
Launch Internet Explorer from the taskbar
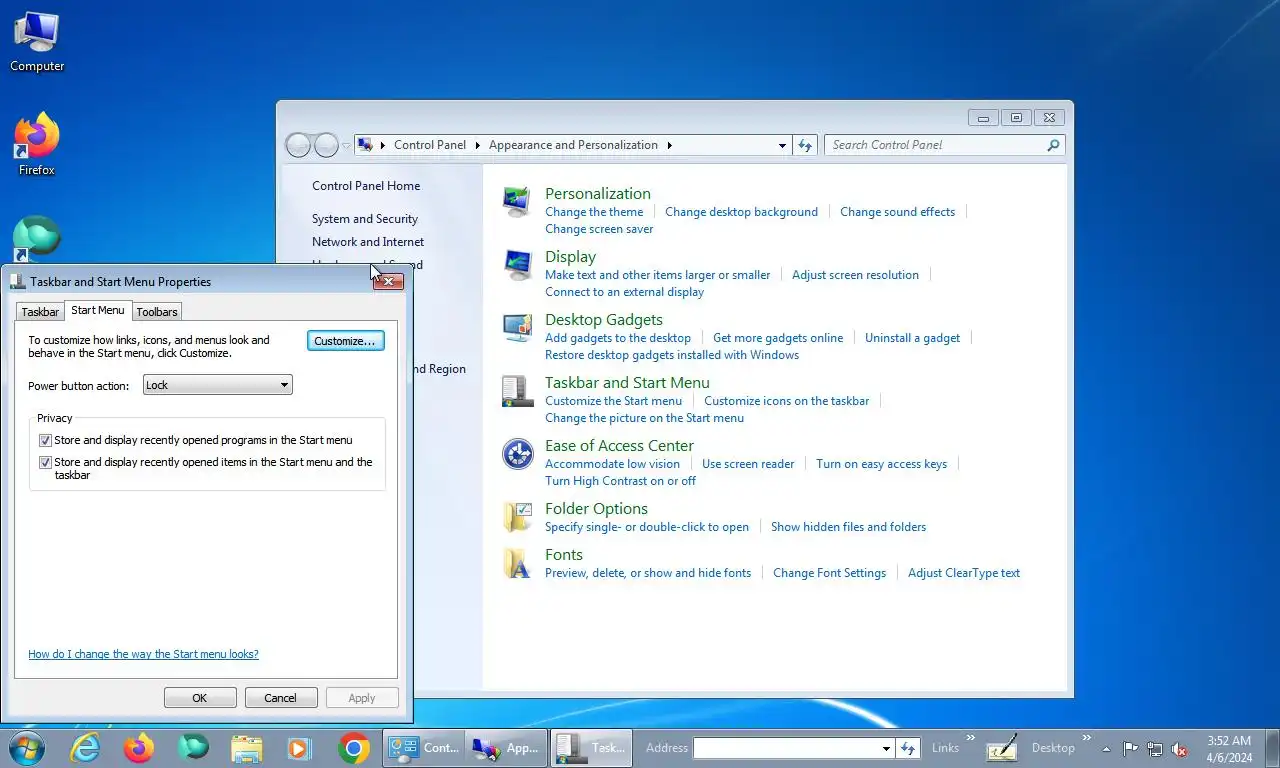click(85, 748)
